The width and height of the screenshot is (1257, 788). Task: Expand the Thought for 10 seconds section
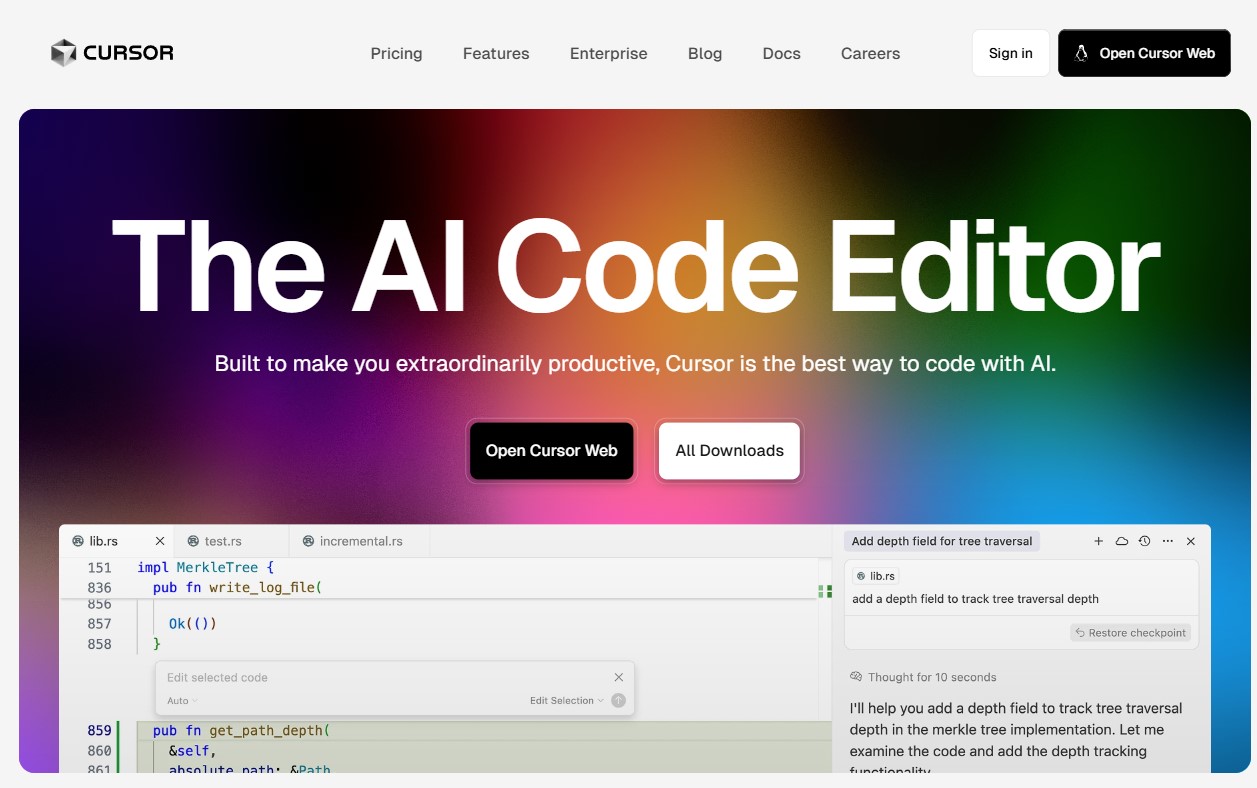(931, 677)
